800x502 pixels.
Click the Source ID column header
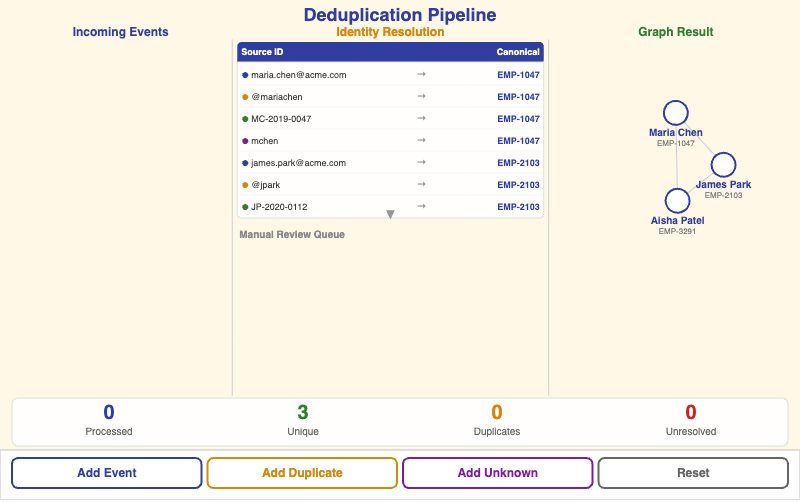(x=263, y=52)
